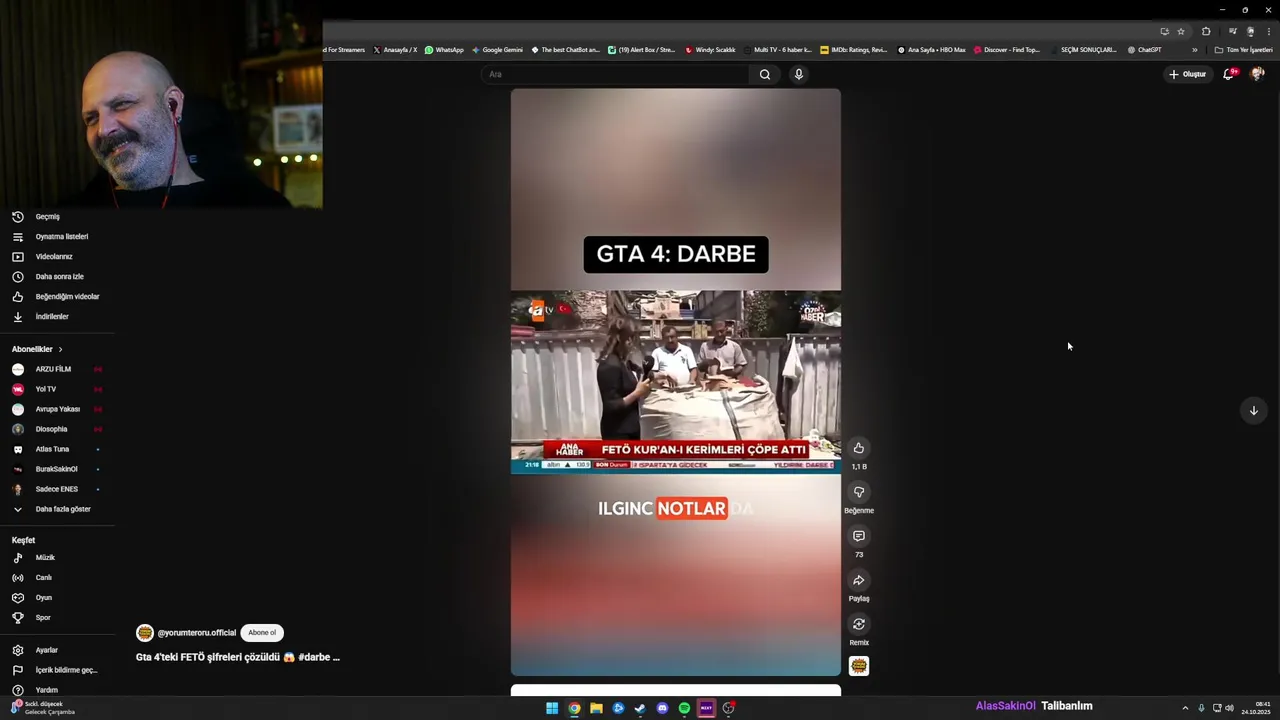Open the short's sound source thumbnail
Image resolution: width=1280 pixels, height=720 pixels.
pos(858,666)
